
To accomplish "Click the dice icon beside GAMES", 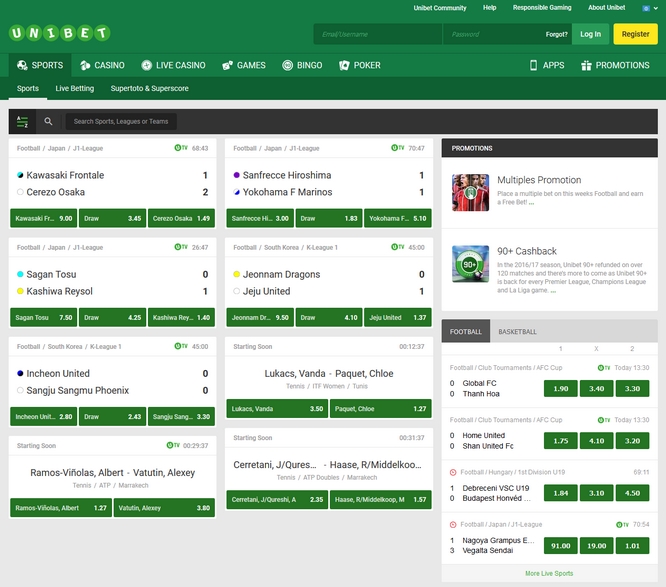I will 227,65.
